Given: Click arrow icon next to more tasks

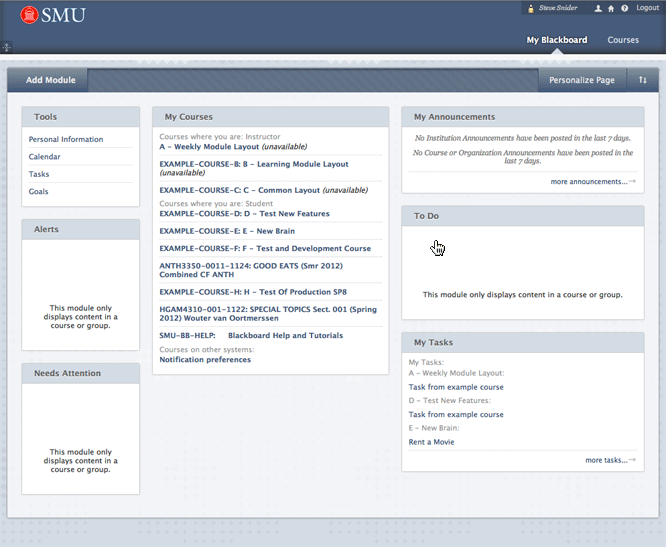Looking at the screenshot, I should (x=633, y=460).
